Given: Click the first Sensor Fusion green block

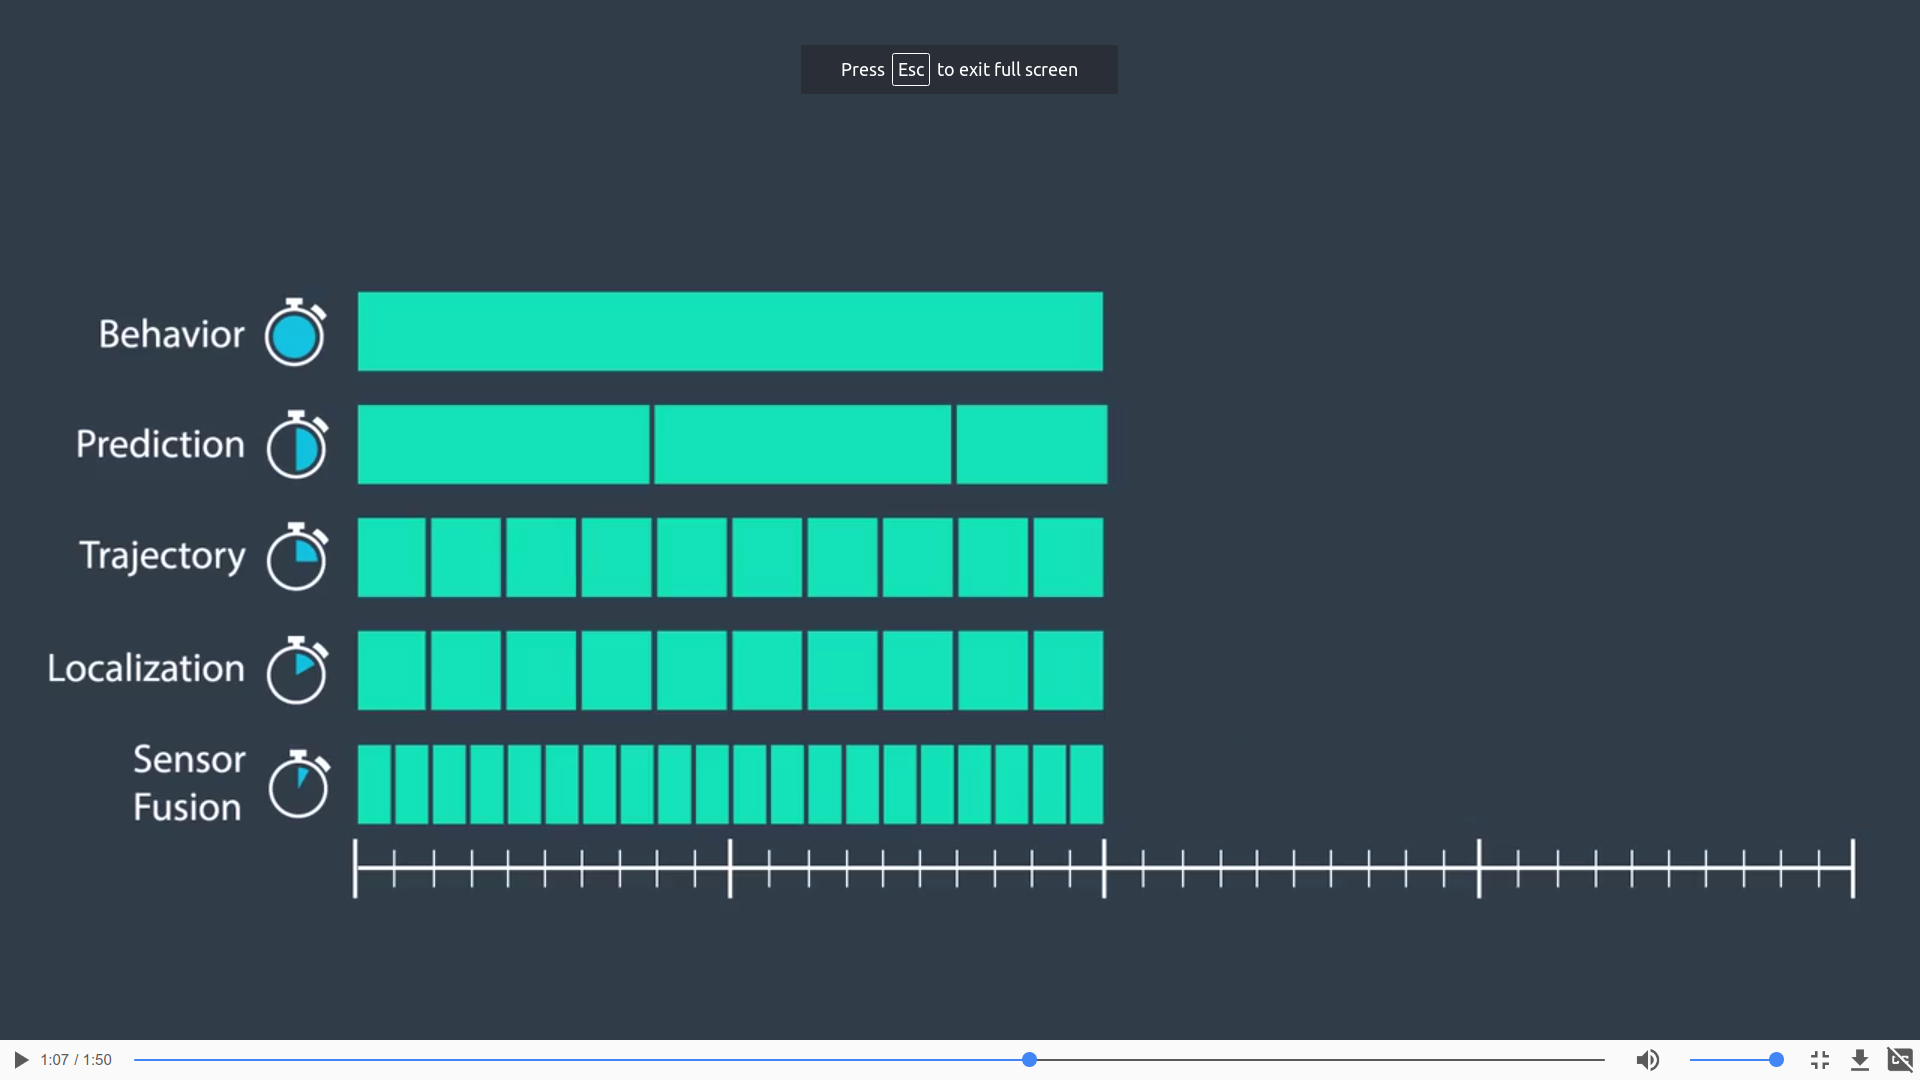Looking at the screenshot, I should click(x=374, y=785).
